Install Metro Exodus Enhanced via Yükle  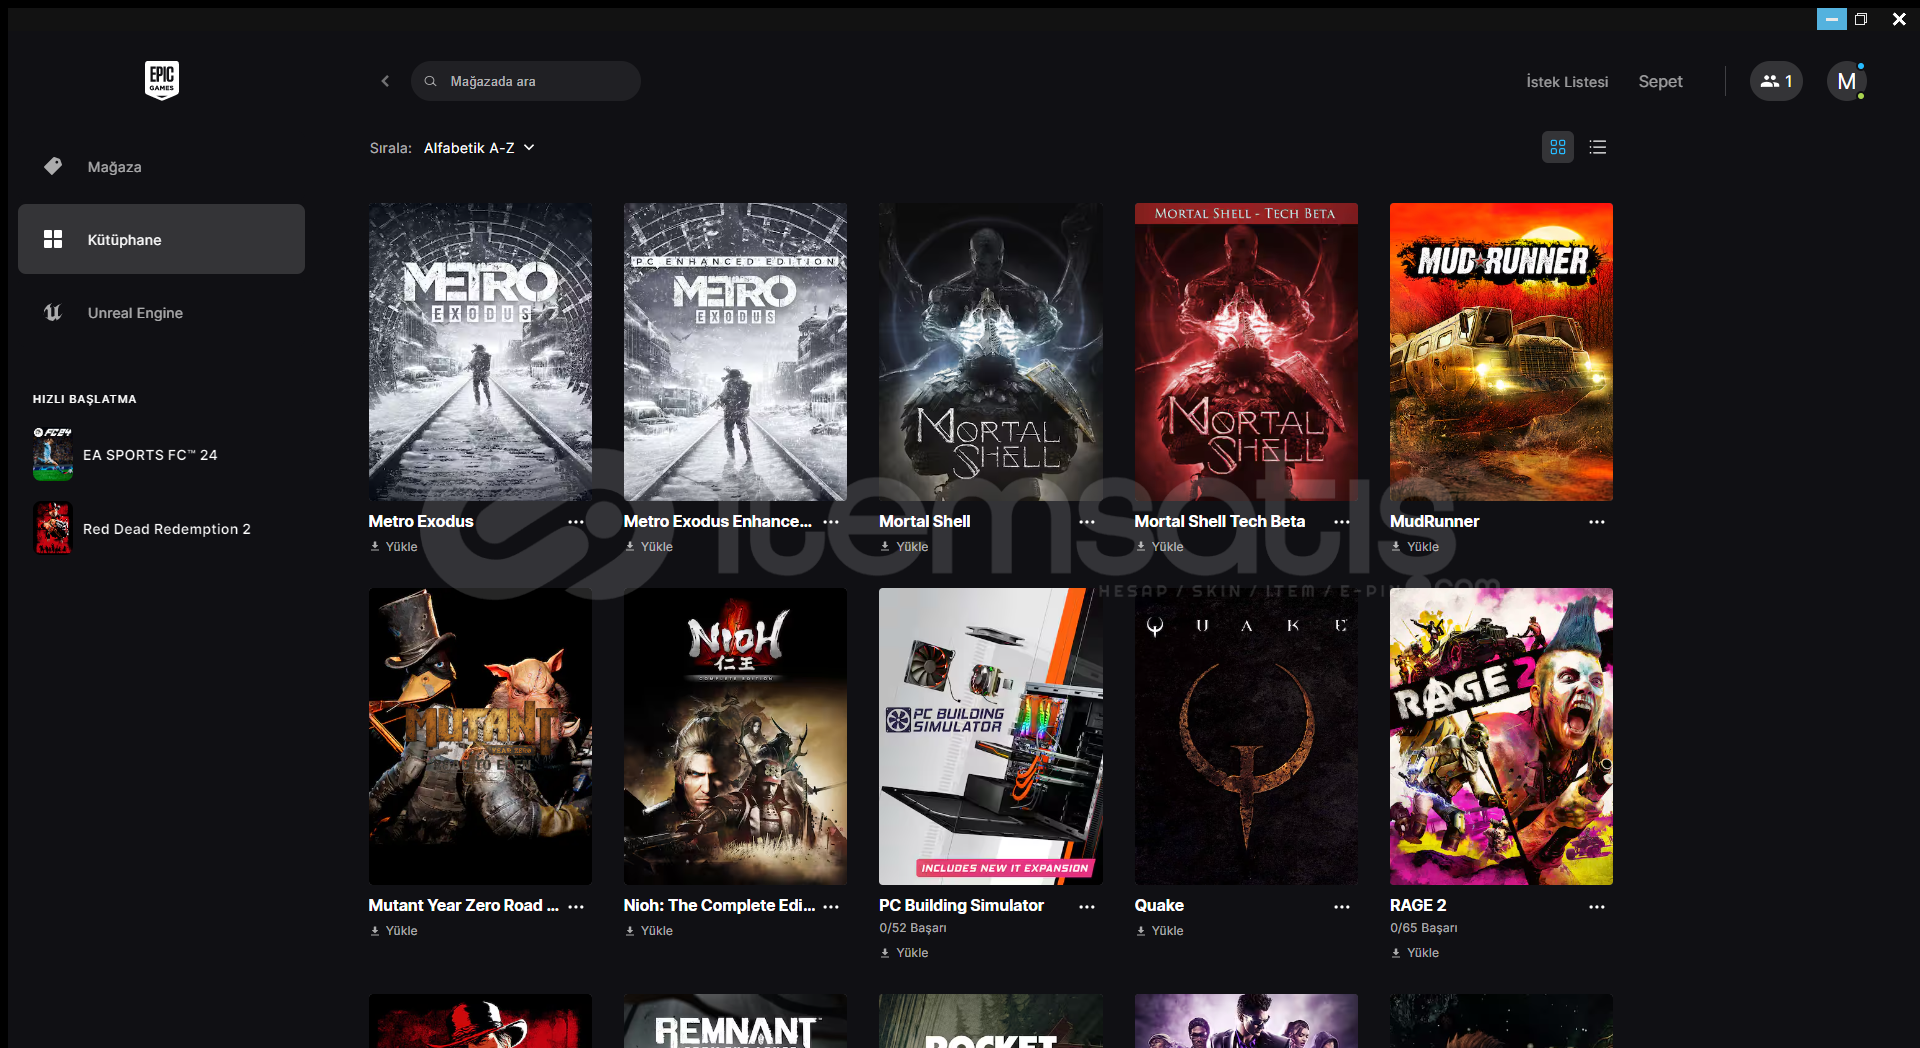click(x=649, y=547)
